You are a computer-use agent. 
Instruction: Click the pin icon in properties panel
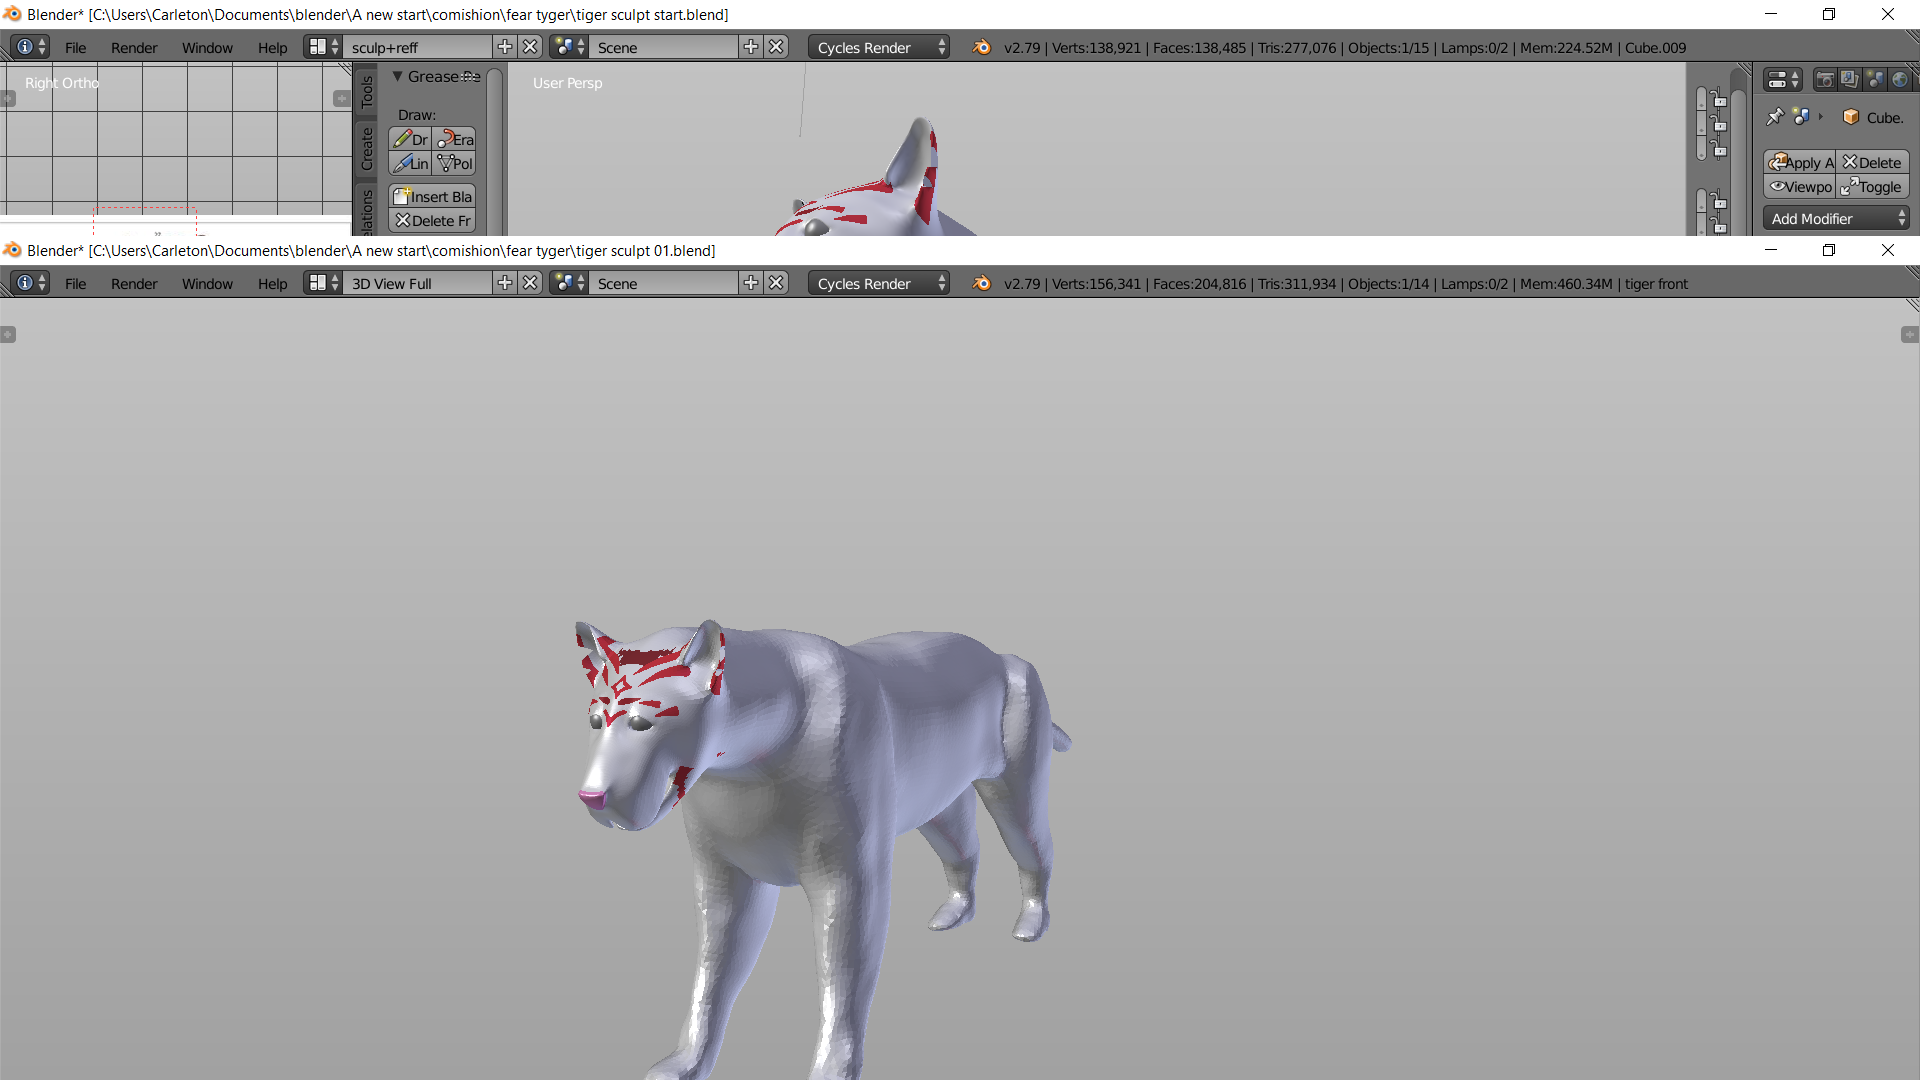click(1775, 117)
